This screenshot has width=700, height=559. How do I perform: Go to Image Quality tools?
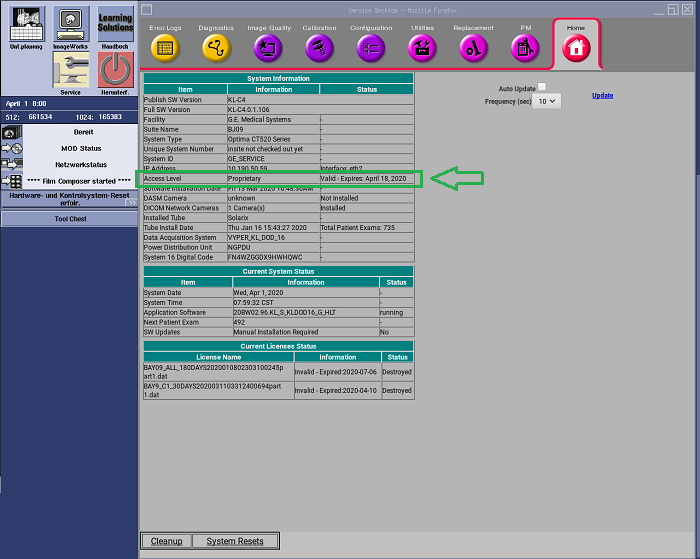click(267, 46)
